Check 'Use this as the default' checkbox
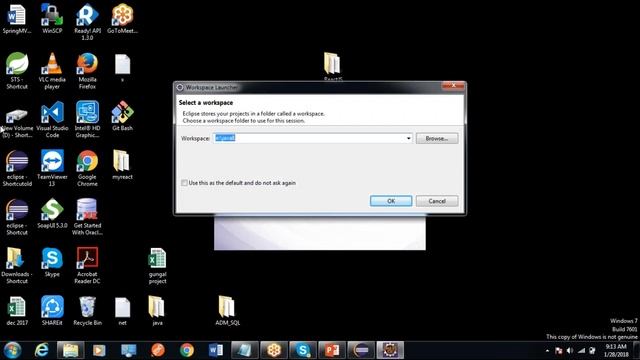This screenshot has width=640, height=360. [x=184, y=183]
